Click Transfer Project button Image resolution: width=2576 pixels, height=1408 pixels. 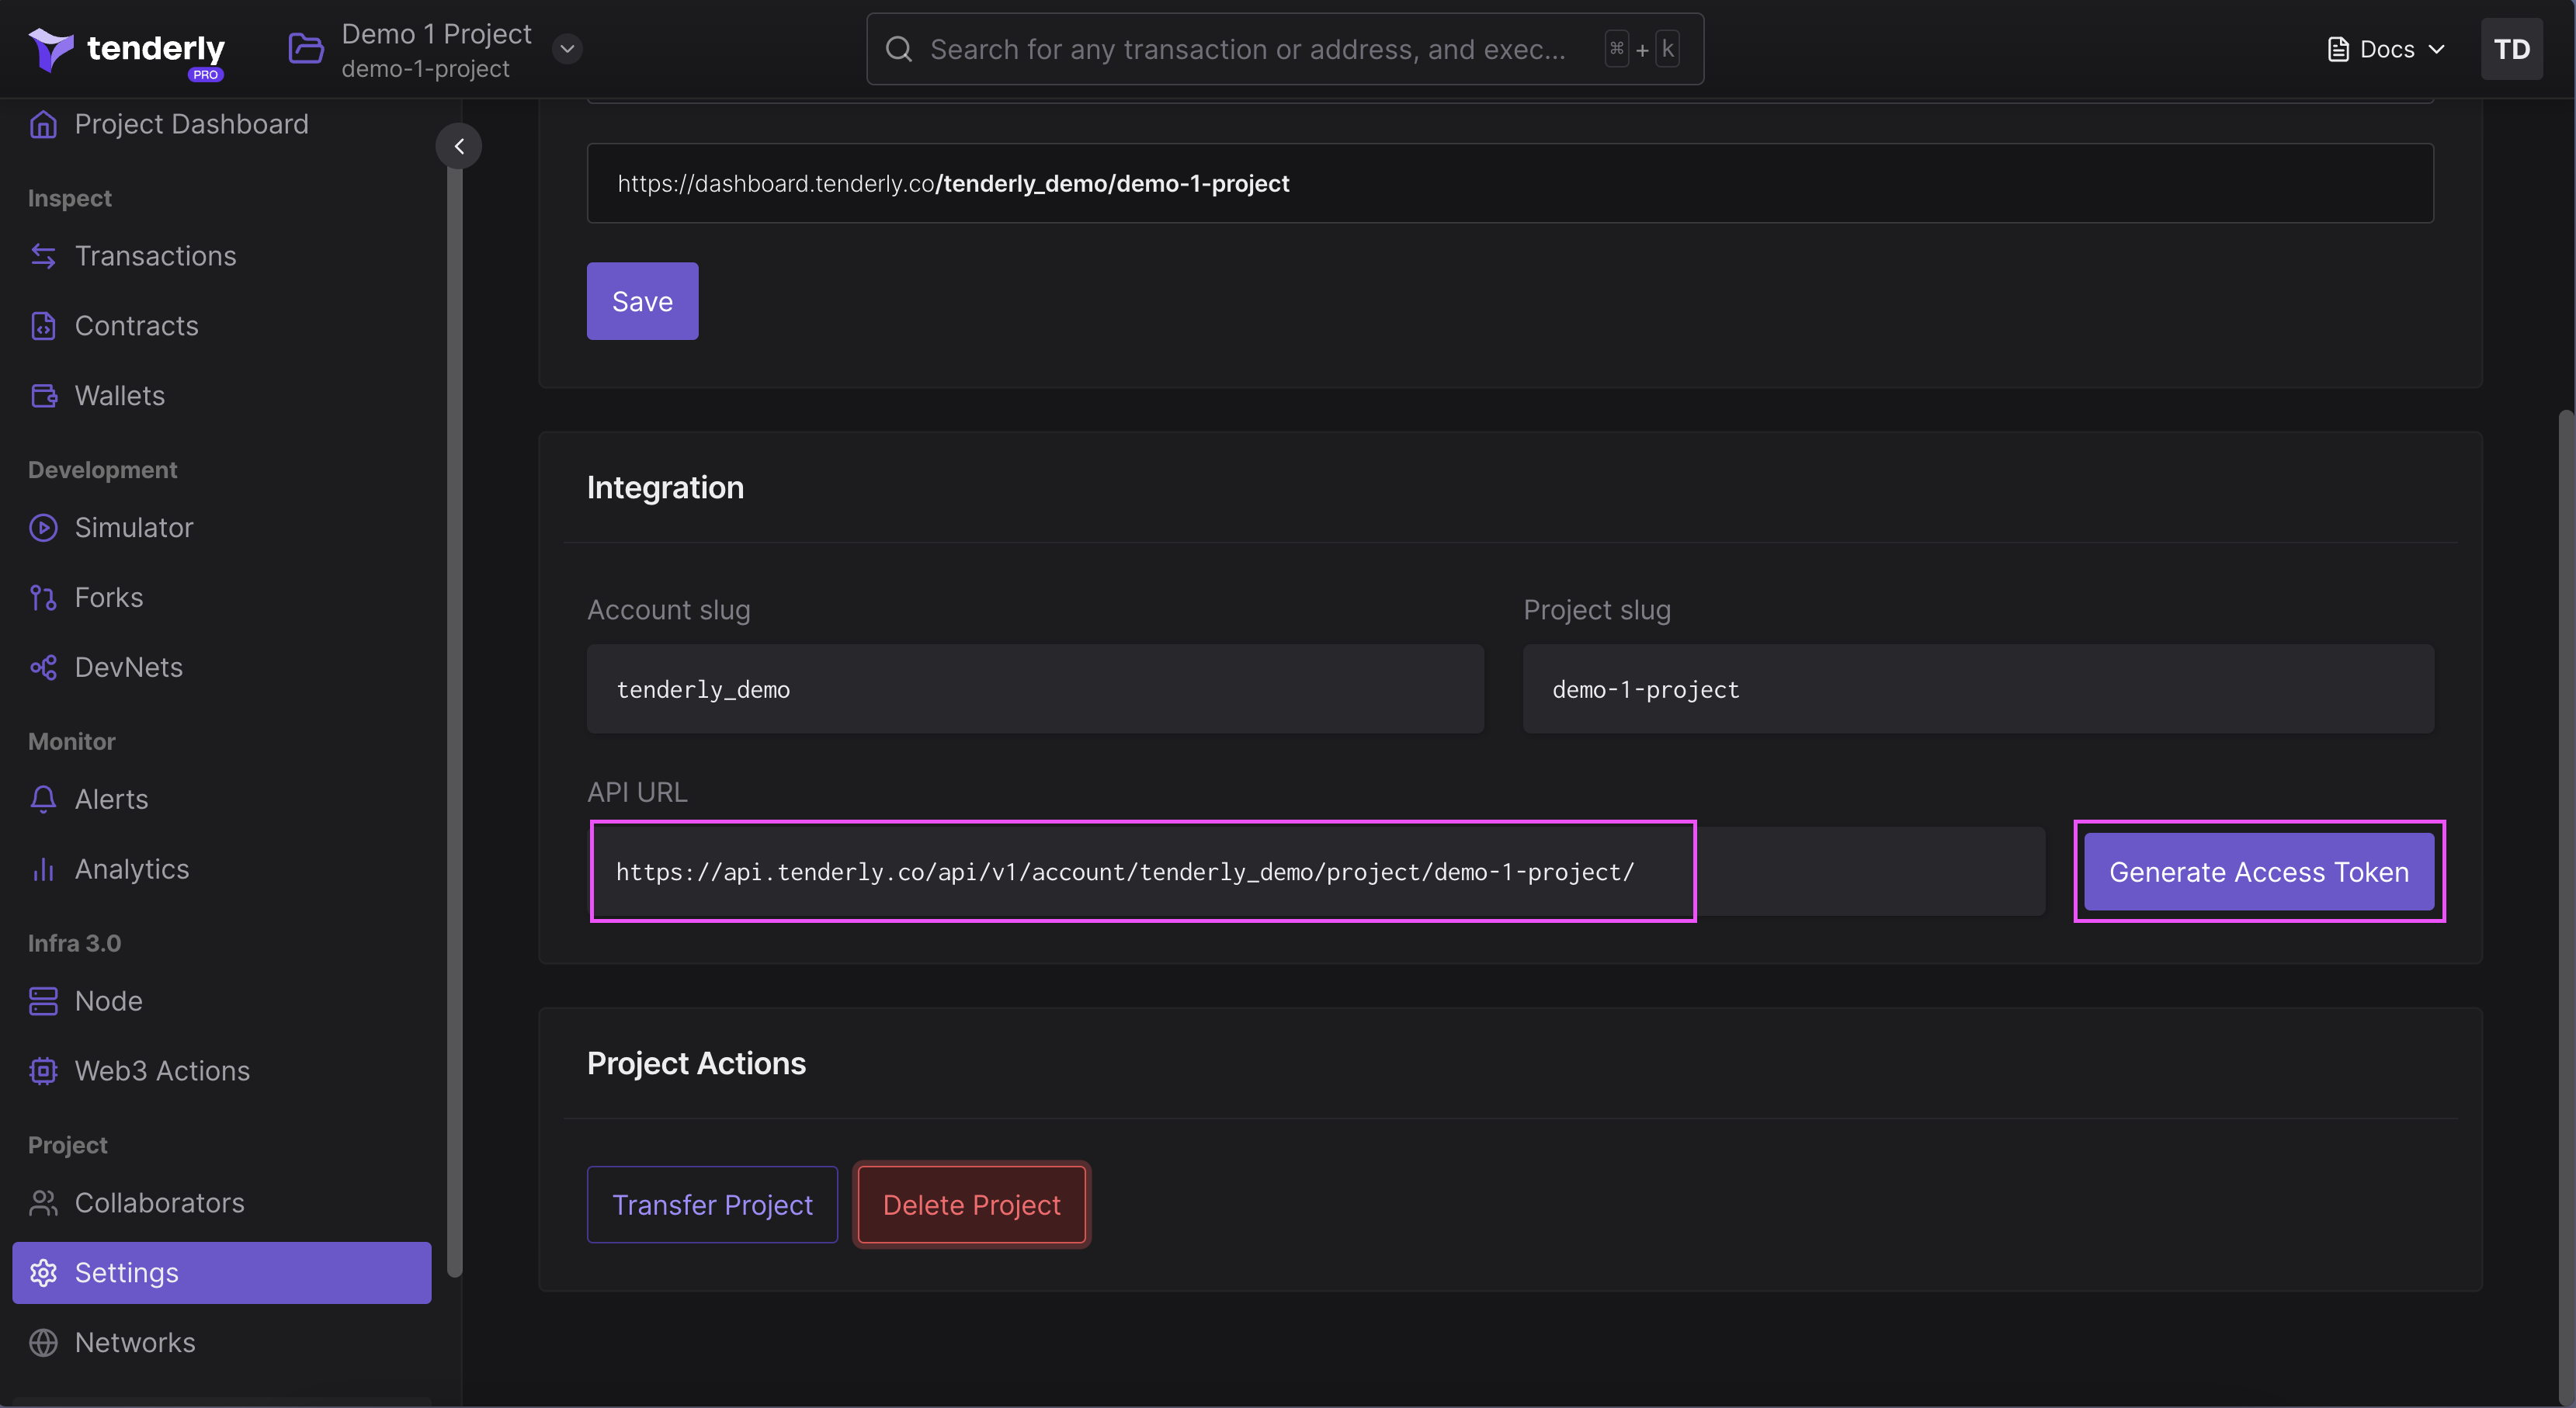point(712,1205)
